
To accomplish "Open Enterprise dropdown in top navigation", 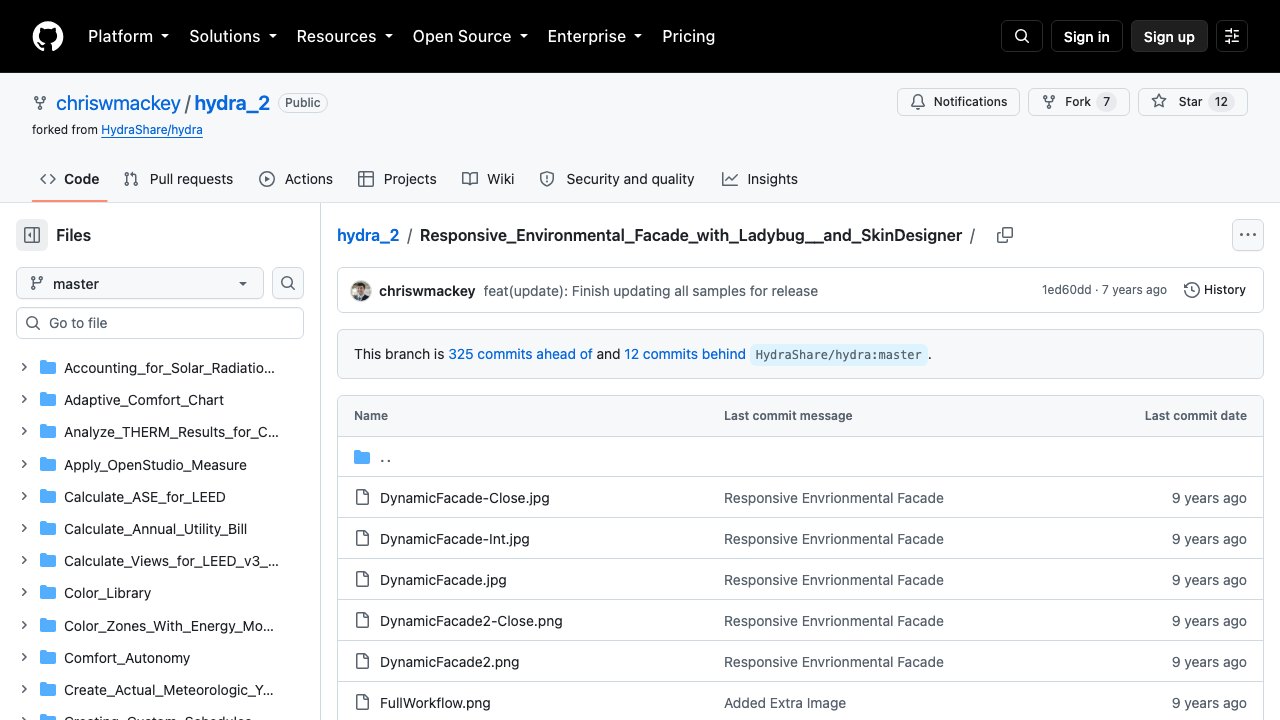I will [594, 36].
